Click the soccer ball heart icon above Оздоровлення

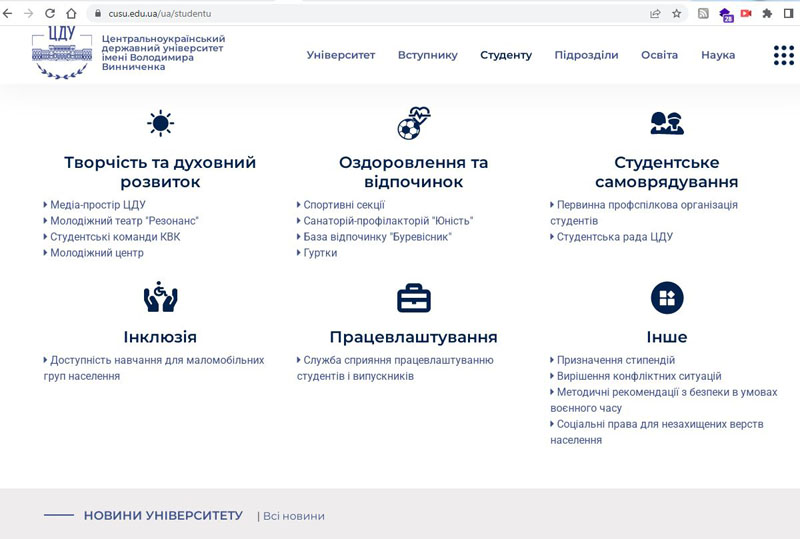412,124
